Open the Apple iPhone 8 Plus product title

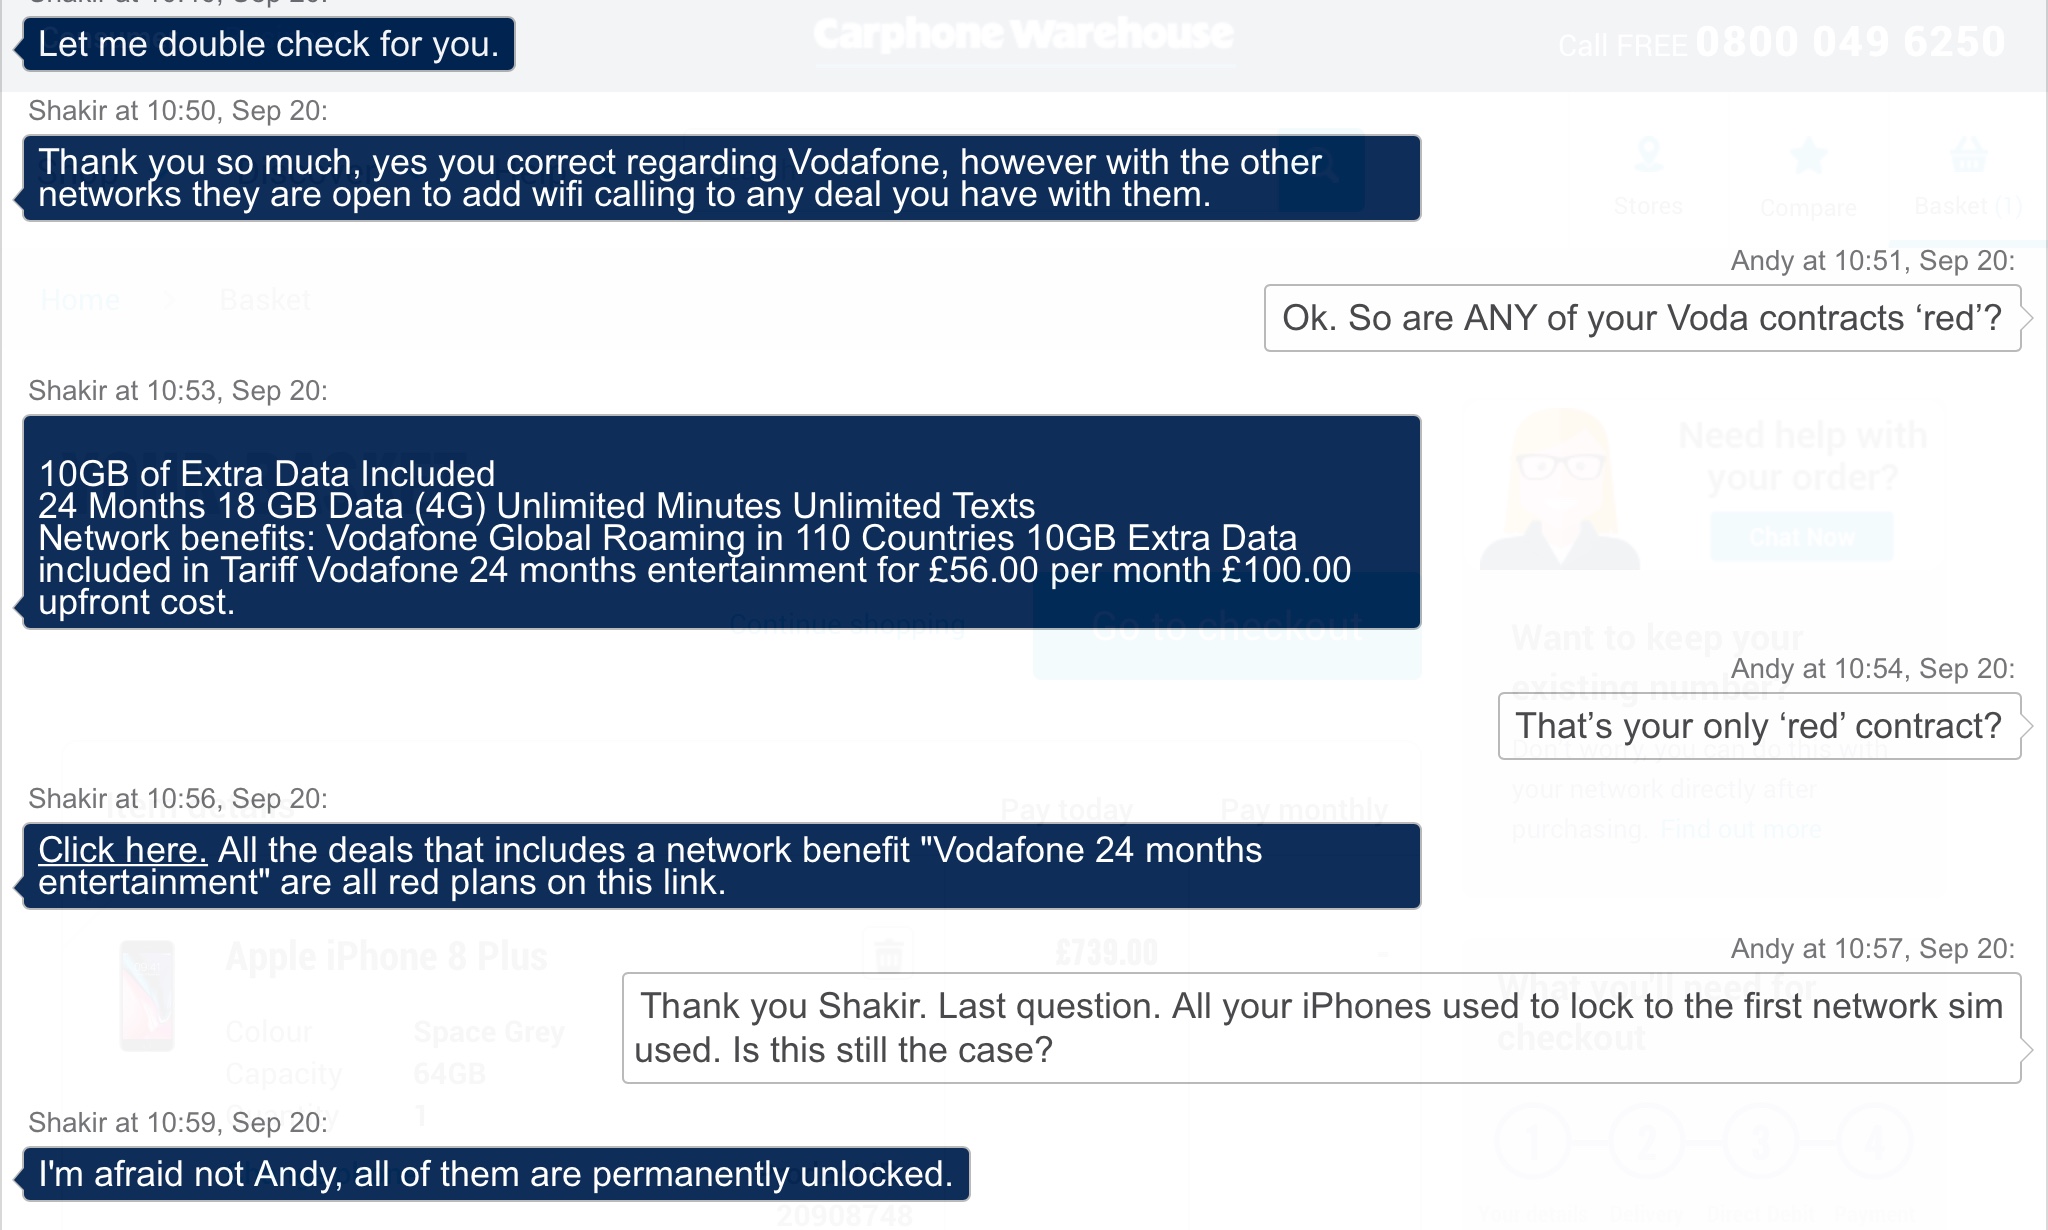[386, 957]
